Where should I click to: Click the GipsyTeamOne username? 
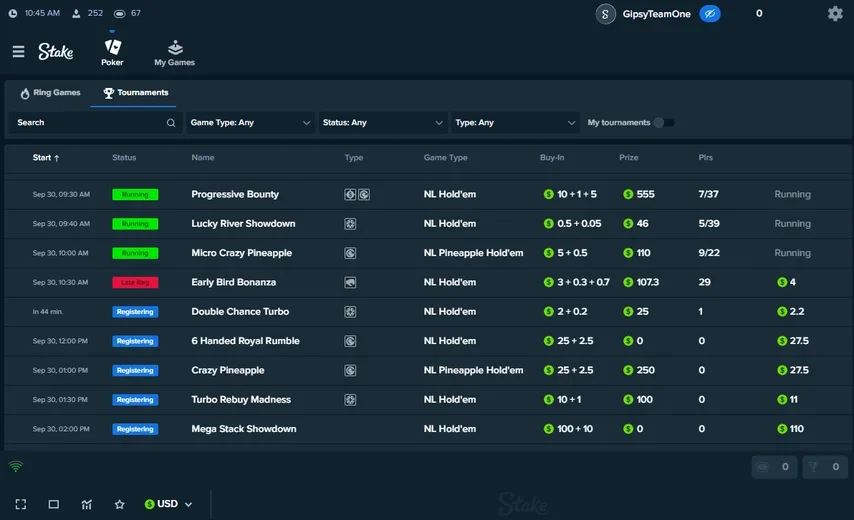pos(656,14)
